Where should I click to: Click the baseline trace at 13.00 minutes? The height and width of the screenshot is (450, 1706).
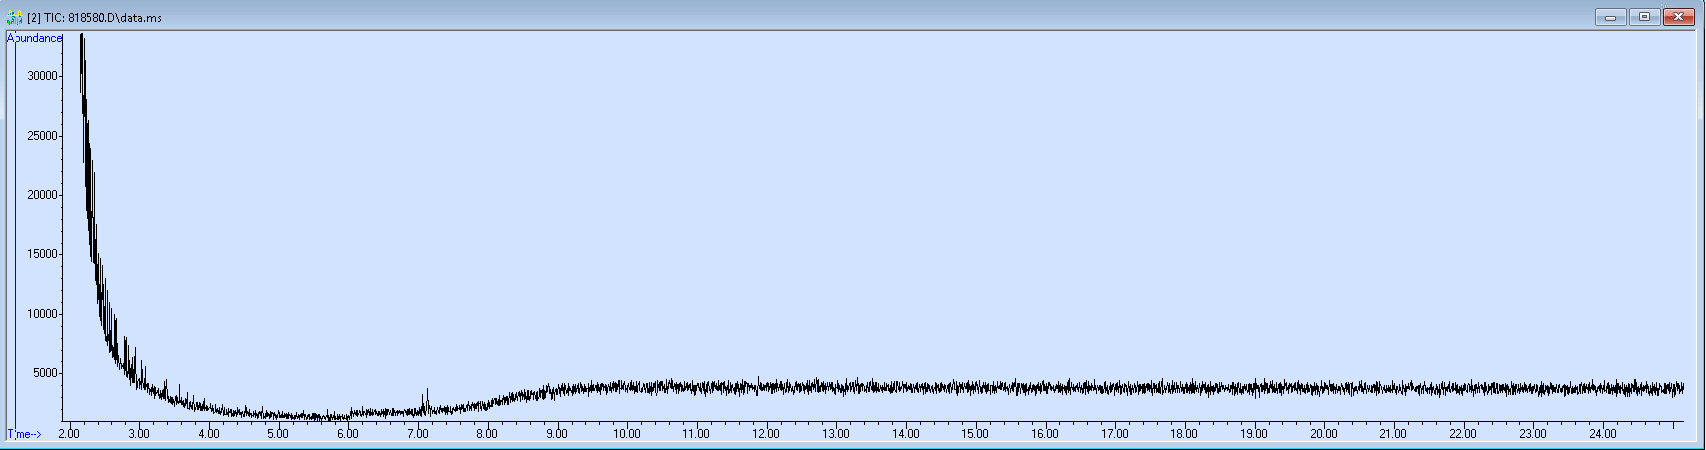pyautogui.click(x=836, y=387)
